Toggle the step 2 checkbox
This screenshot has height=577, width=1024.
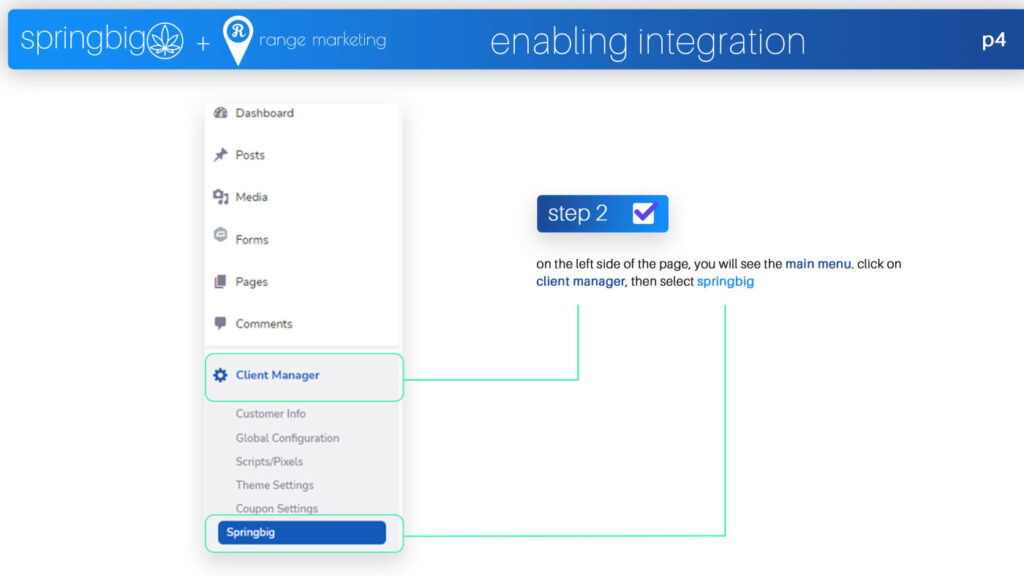[x=644, y=213]
